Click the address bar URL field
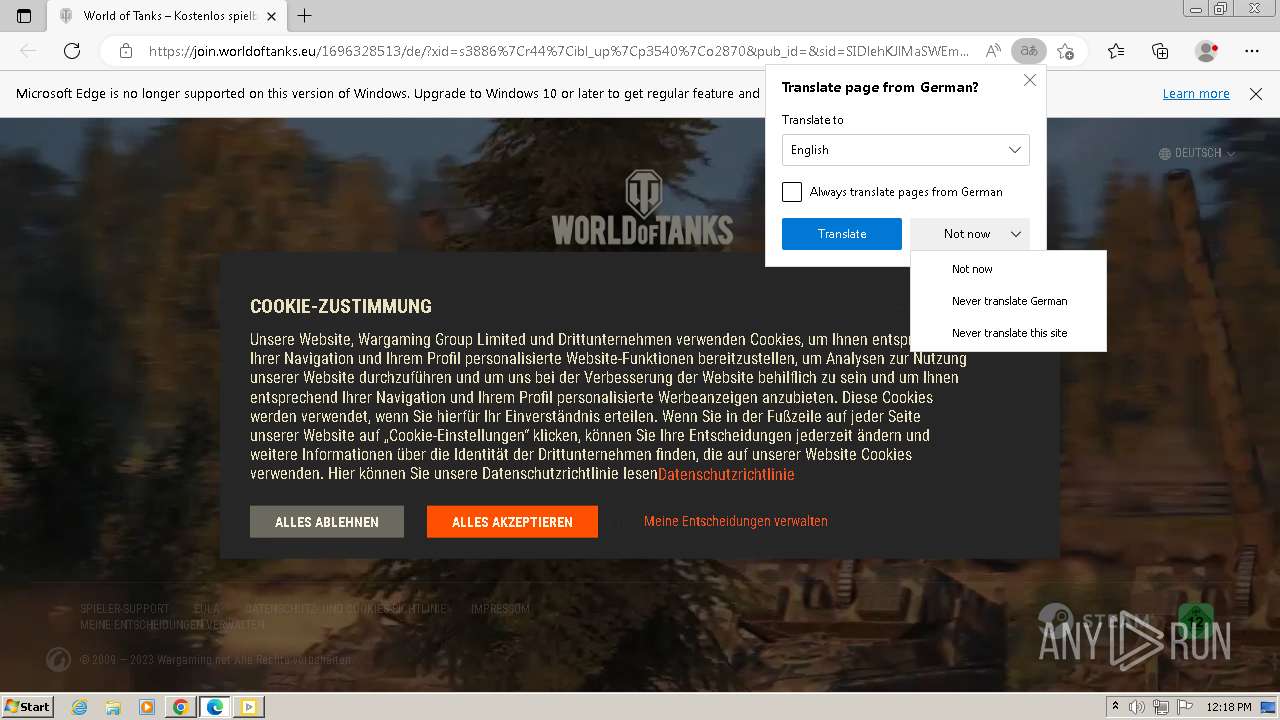 tap(558, 51)
